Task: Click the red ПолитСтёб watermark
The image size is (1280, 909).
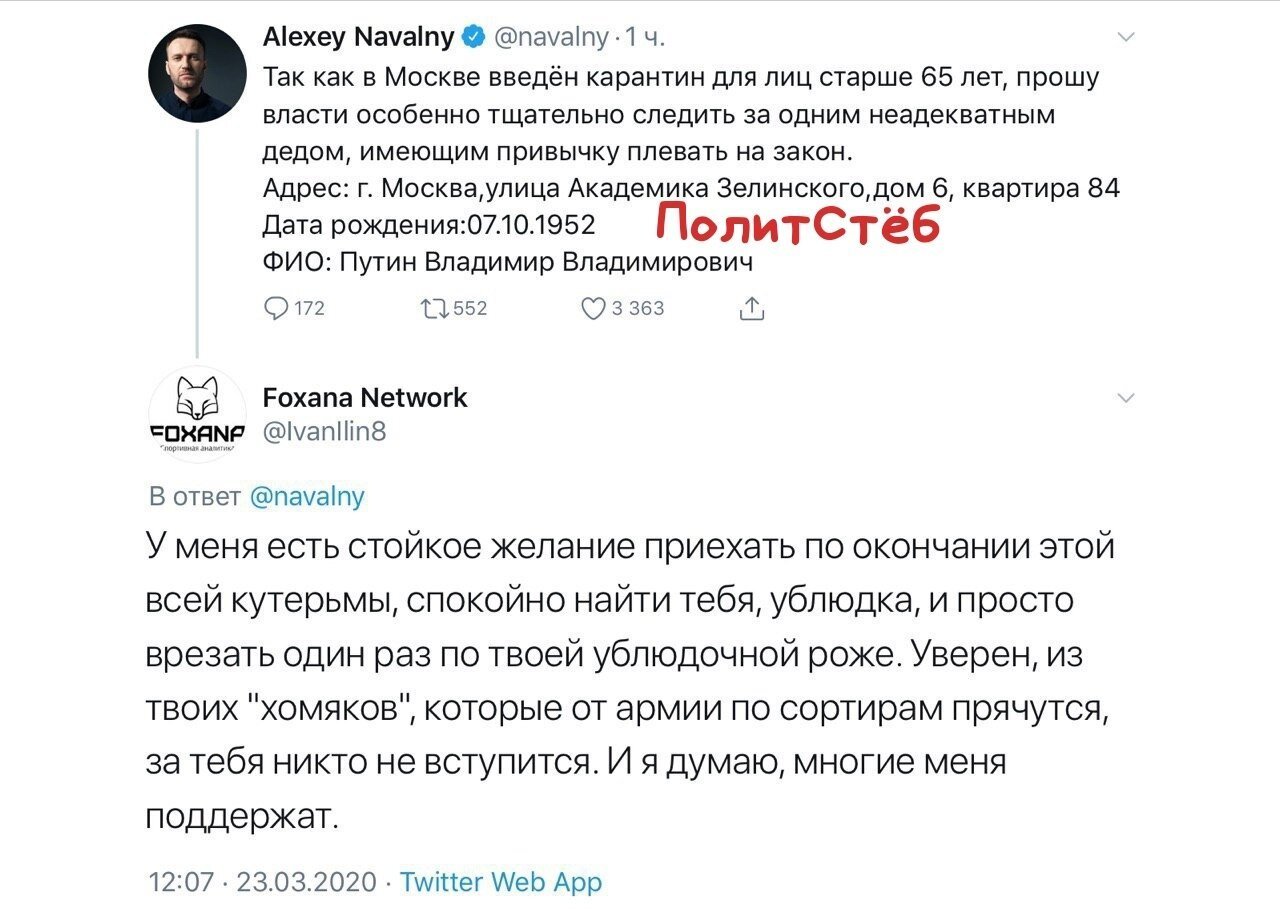Action: pos(799,224)
